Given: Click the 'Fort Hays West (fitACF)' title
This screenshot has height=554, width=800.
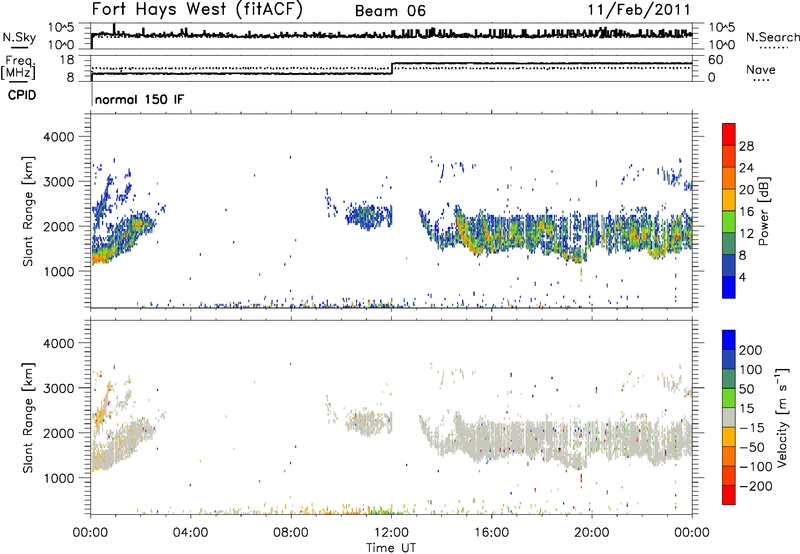Looking at the screenshot, I should (196, 10).
